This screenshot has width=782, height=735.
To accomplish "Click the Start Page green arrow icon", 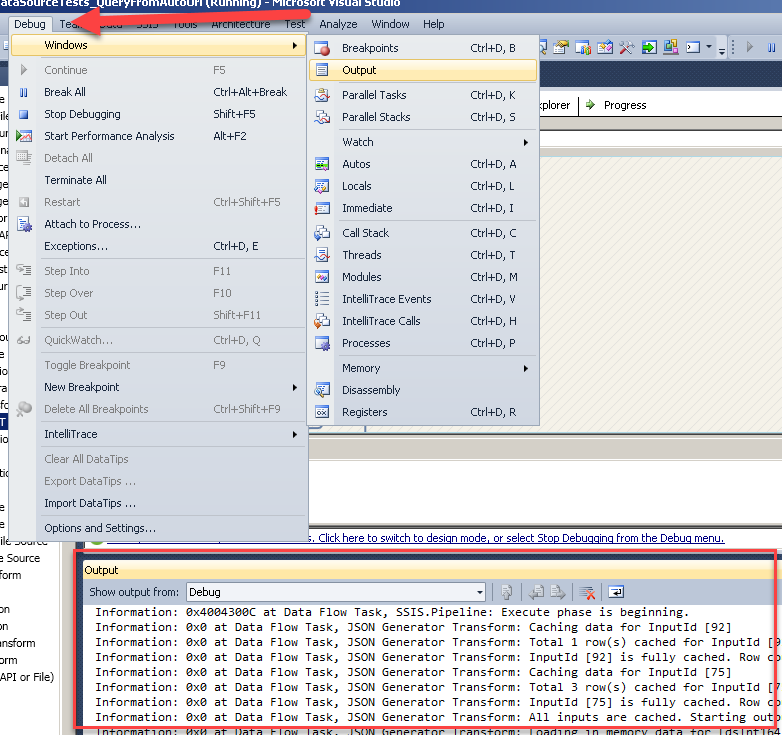I will tap(649, 47).
